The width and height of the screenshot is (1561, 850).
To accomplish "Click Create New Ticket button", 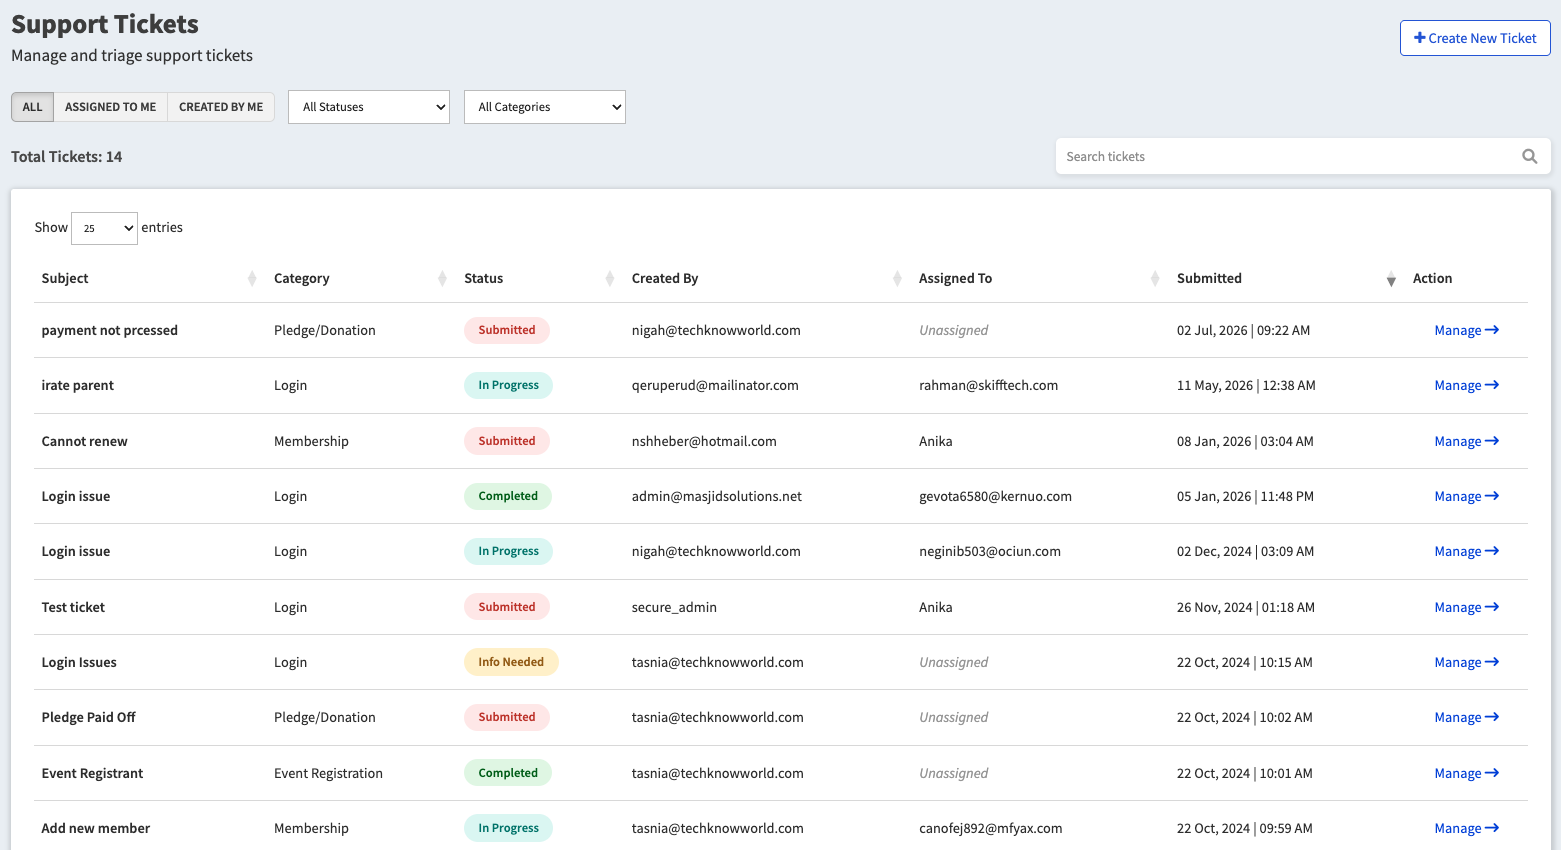I will (1475, 38).
